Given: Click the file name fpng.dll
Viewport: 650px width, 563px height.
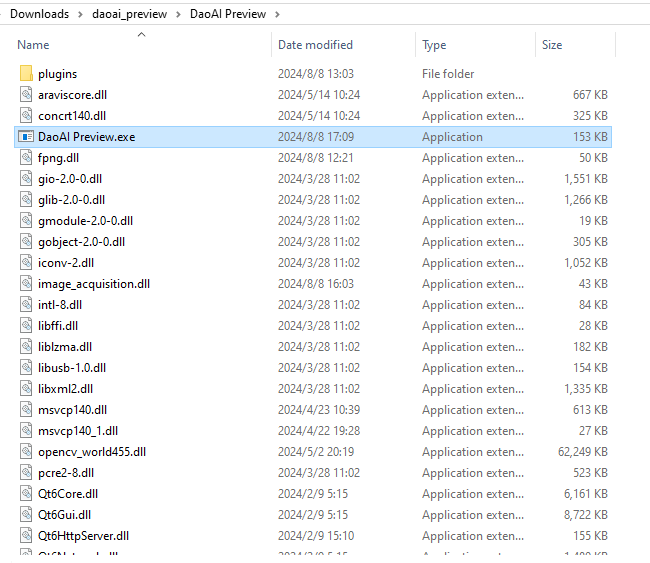Looking at the screenshot, I should pyautogui.click(x=58, y=158).
